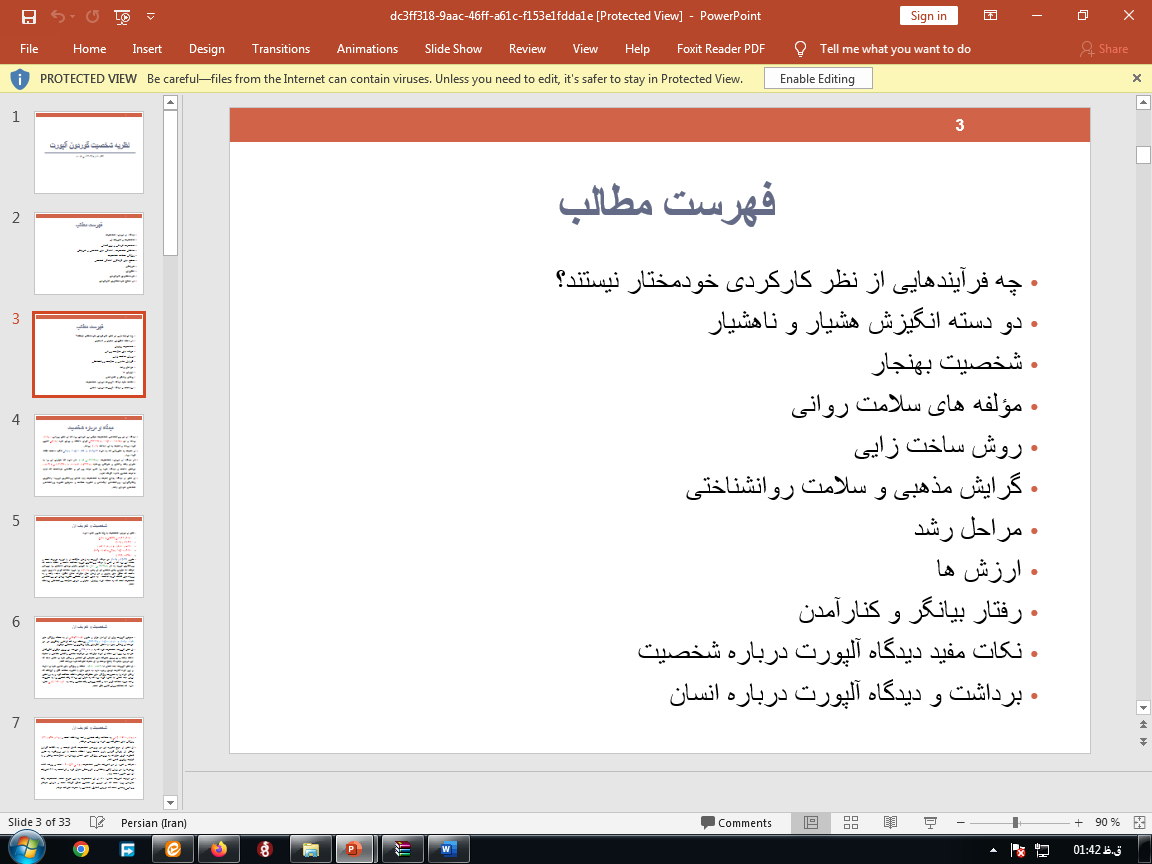Switch to Normal view

(811, 823)
